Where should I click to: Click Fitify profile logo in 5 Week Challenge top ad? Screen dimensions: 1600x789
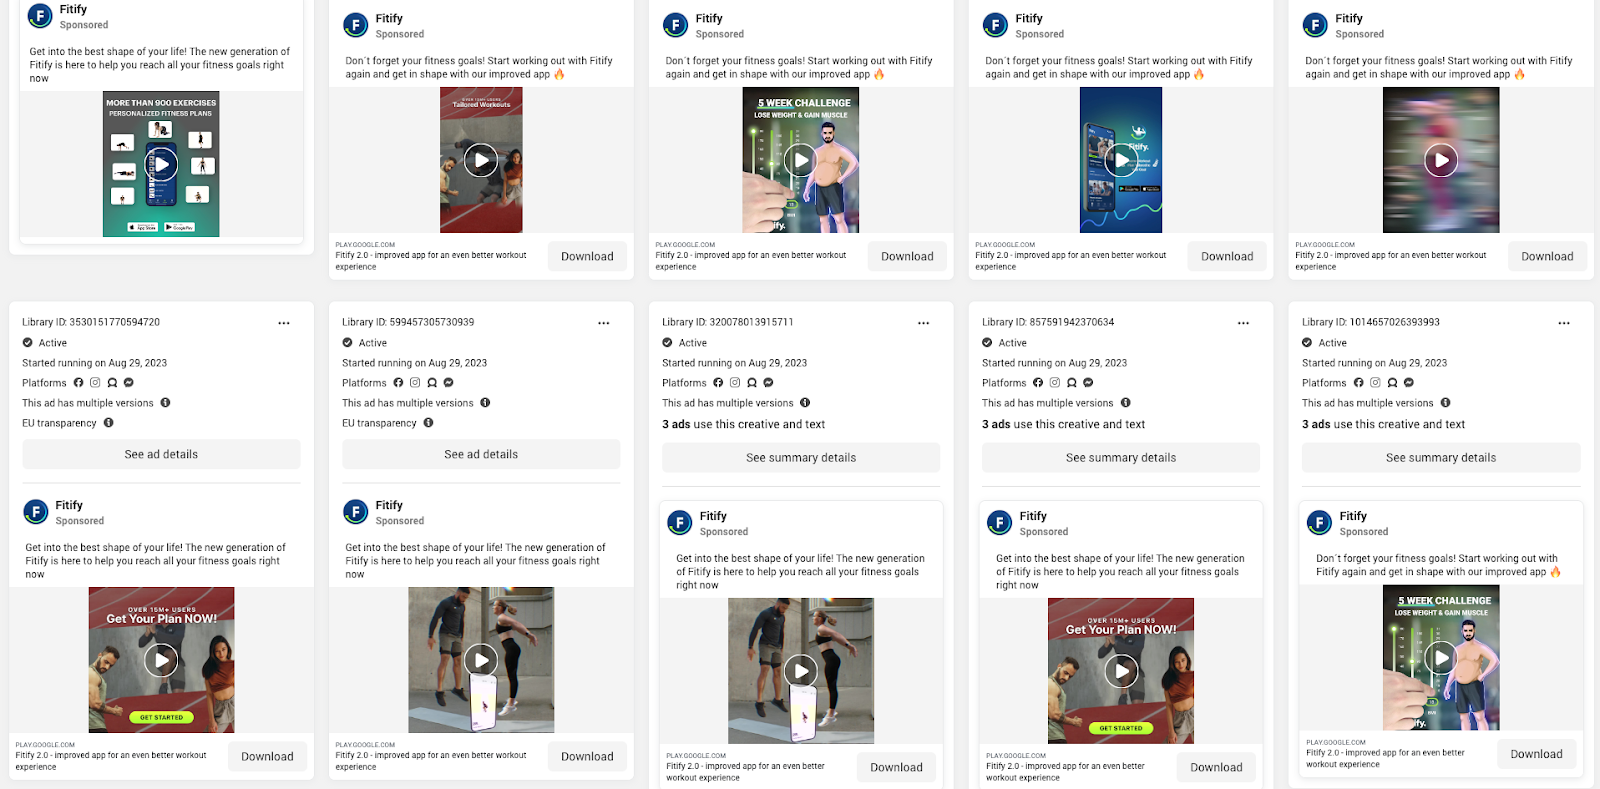coord(675,25)
